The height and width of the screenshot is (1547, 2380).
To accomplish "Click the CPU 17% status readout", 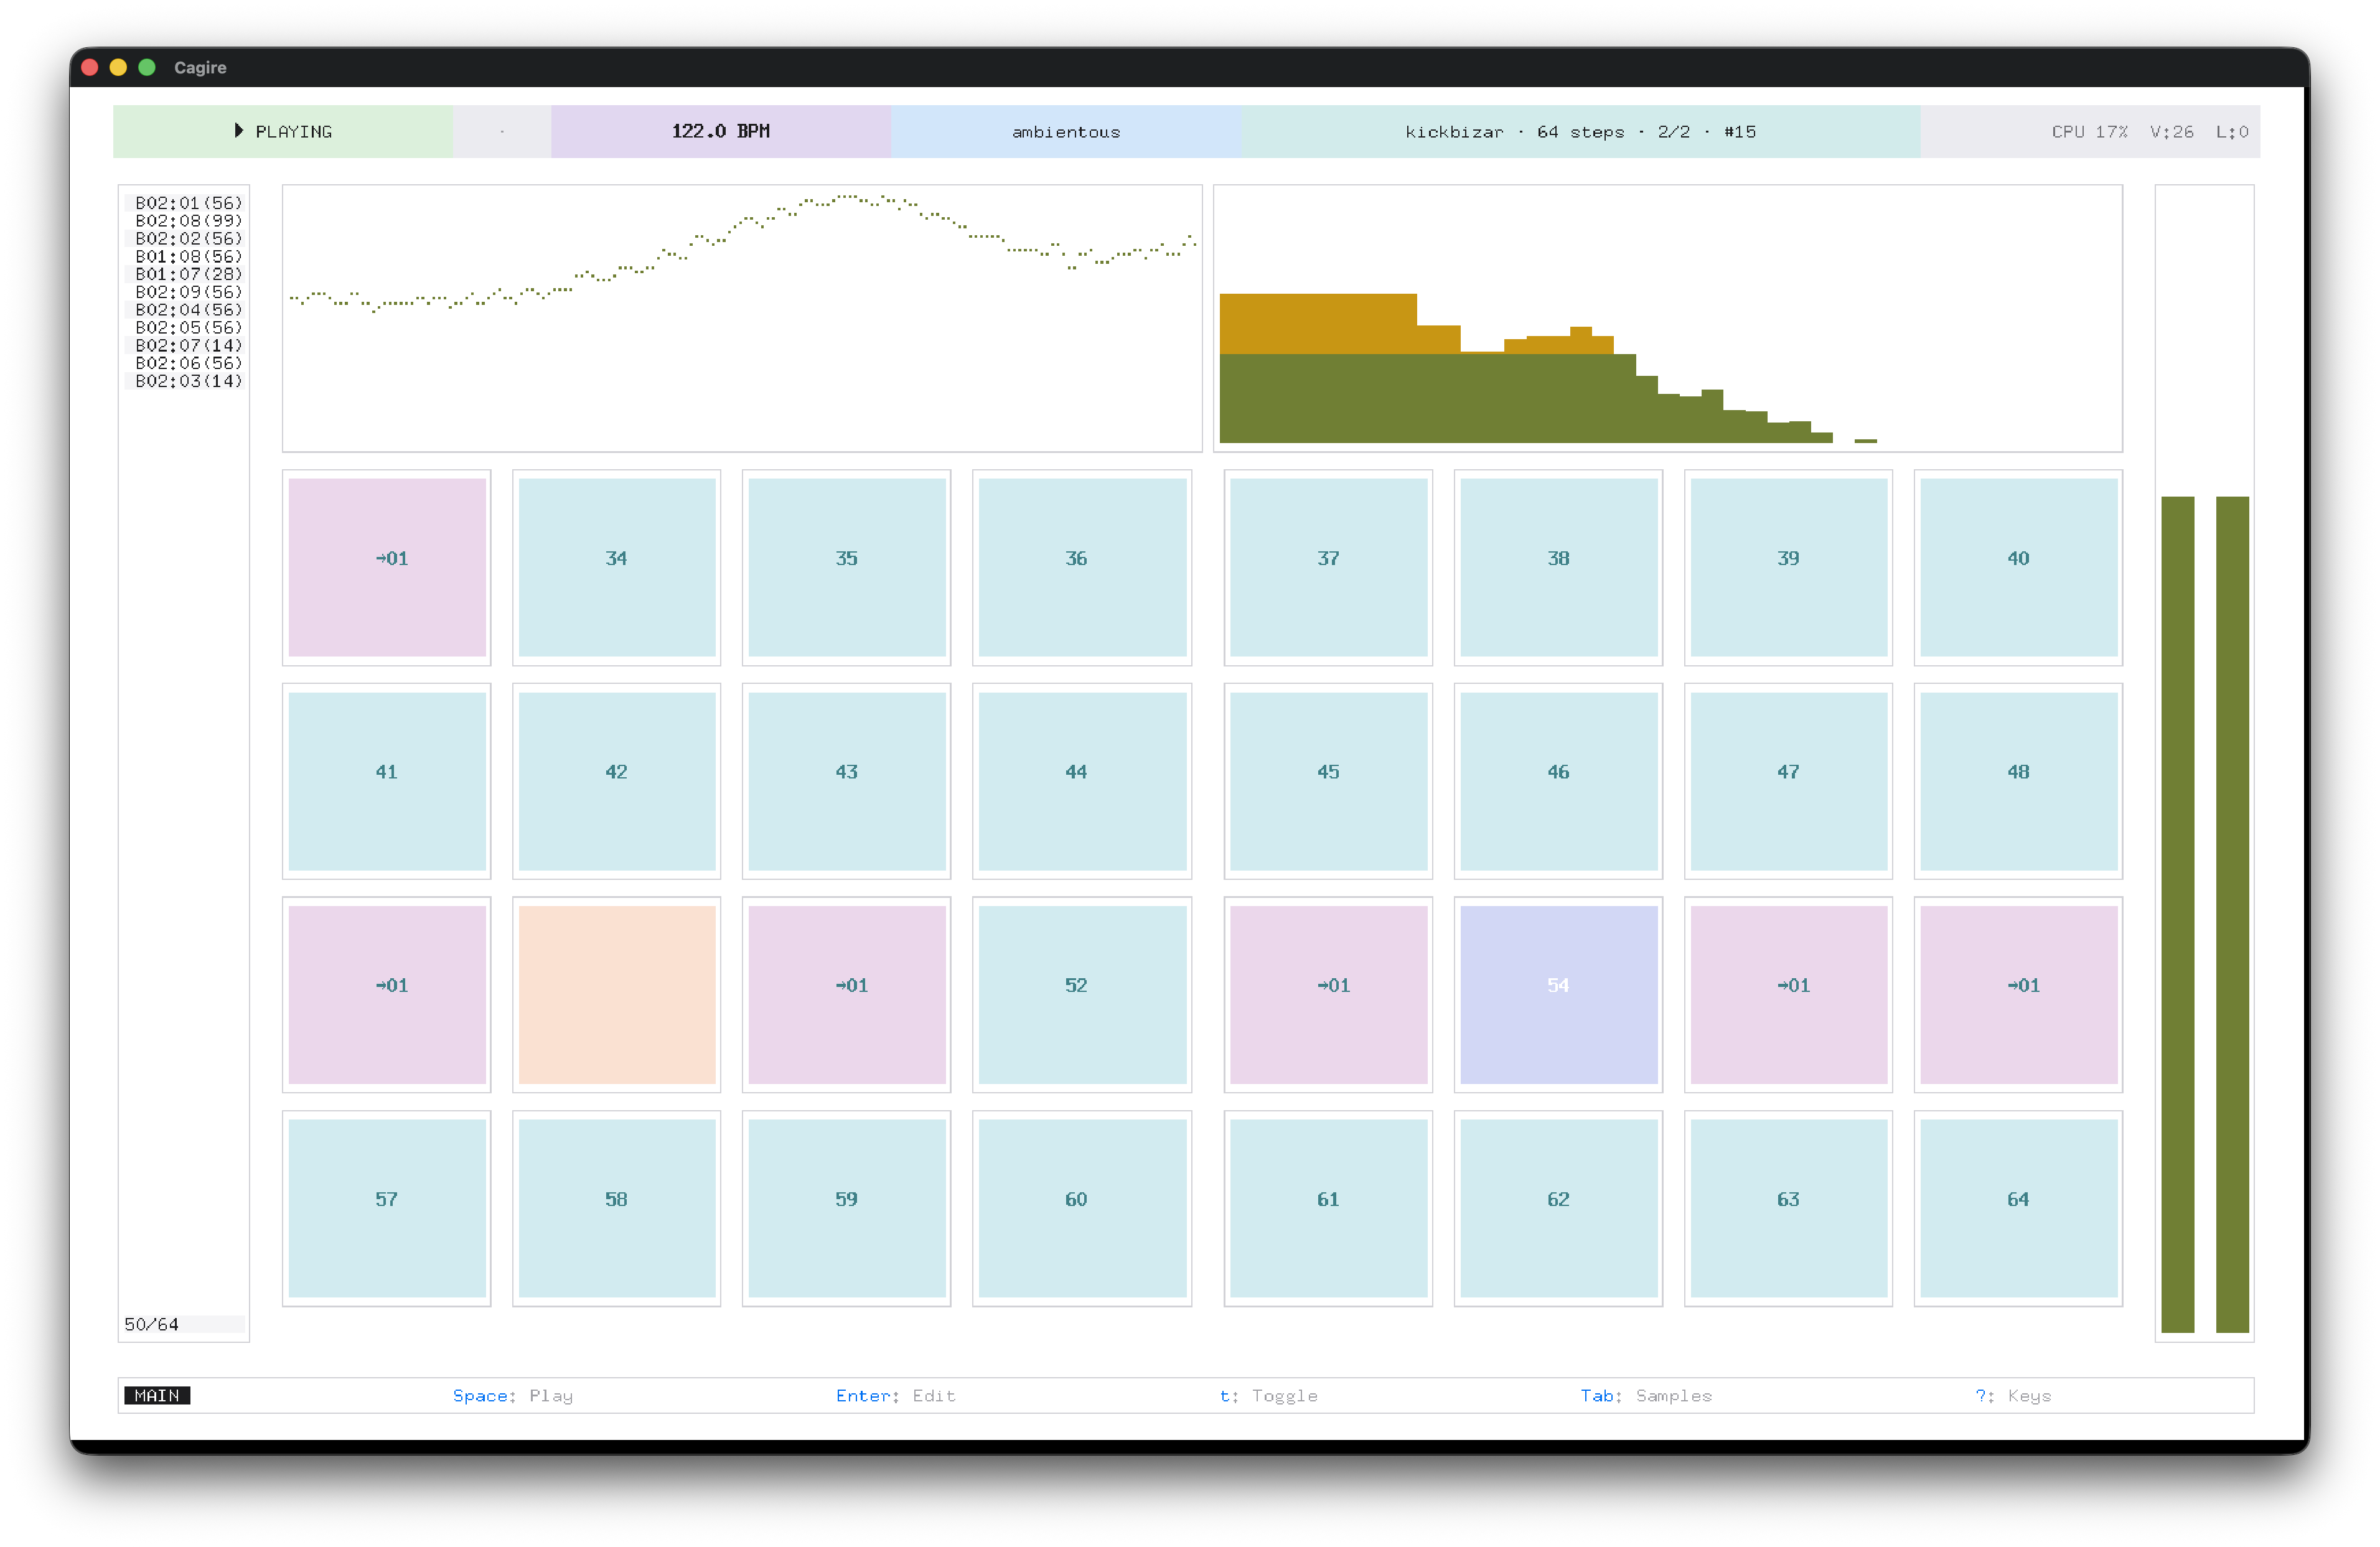I will [2089, 132].
